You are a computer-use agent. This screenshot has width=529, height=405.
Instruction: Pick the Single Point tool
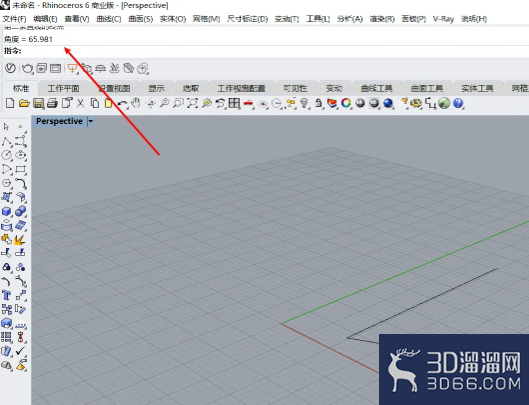(21, 127)
